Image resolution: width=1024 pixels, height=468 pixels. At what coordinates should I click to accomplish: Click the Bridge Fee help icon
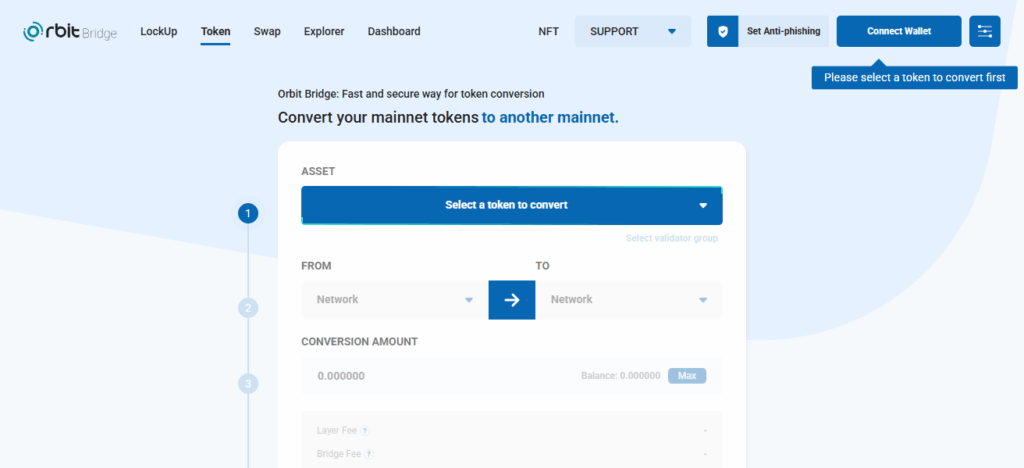[369, 454]
